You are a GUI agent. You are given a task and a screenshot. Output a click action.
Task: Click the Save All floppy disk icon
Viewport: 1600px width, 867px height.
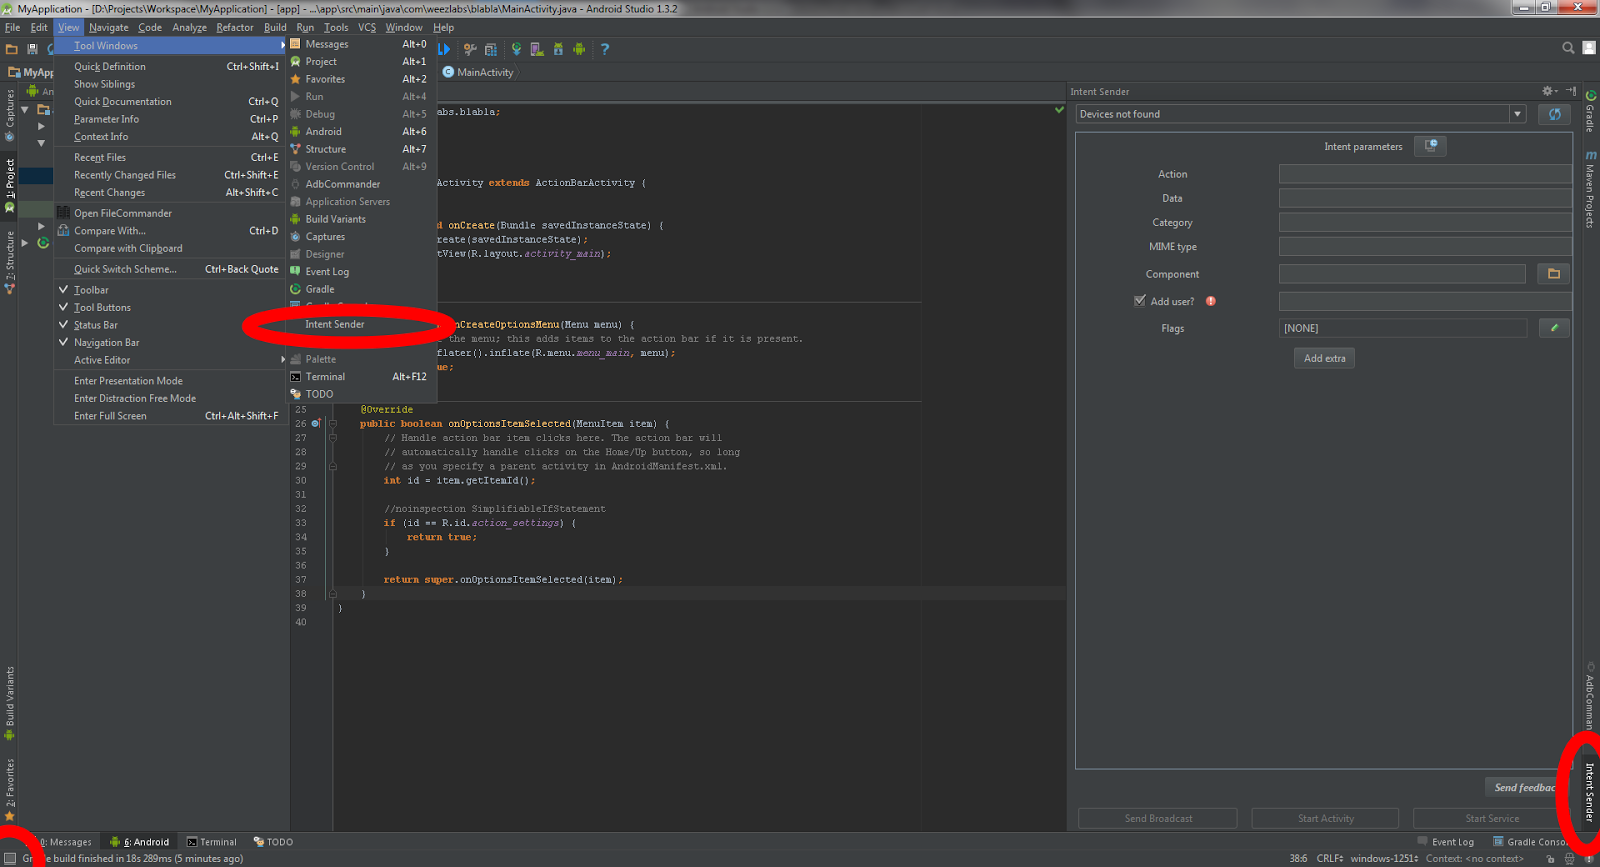pyautogui.click(x=32, y=49)
